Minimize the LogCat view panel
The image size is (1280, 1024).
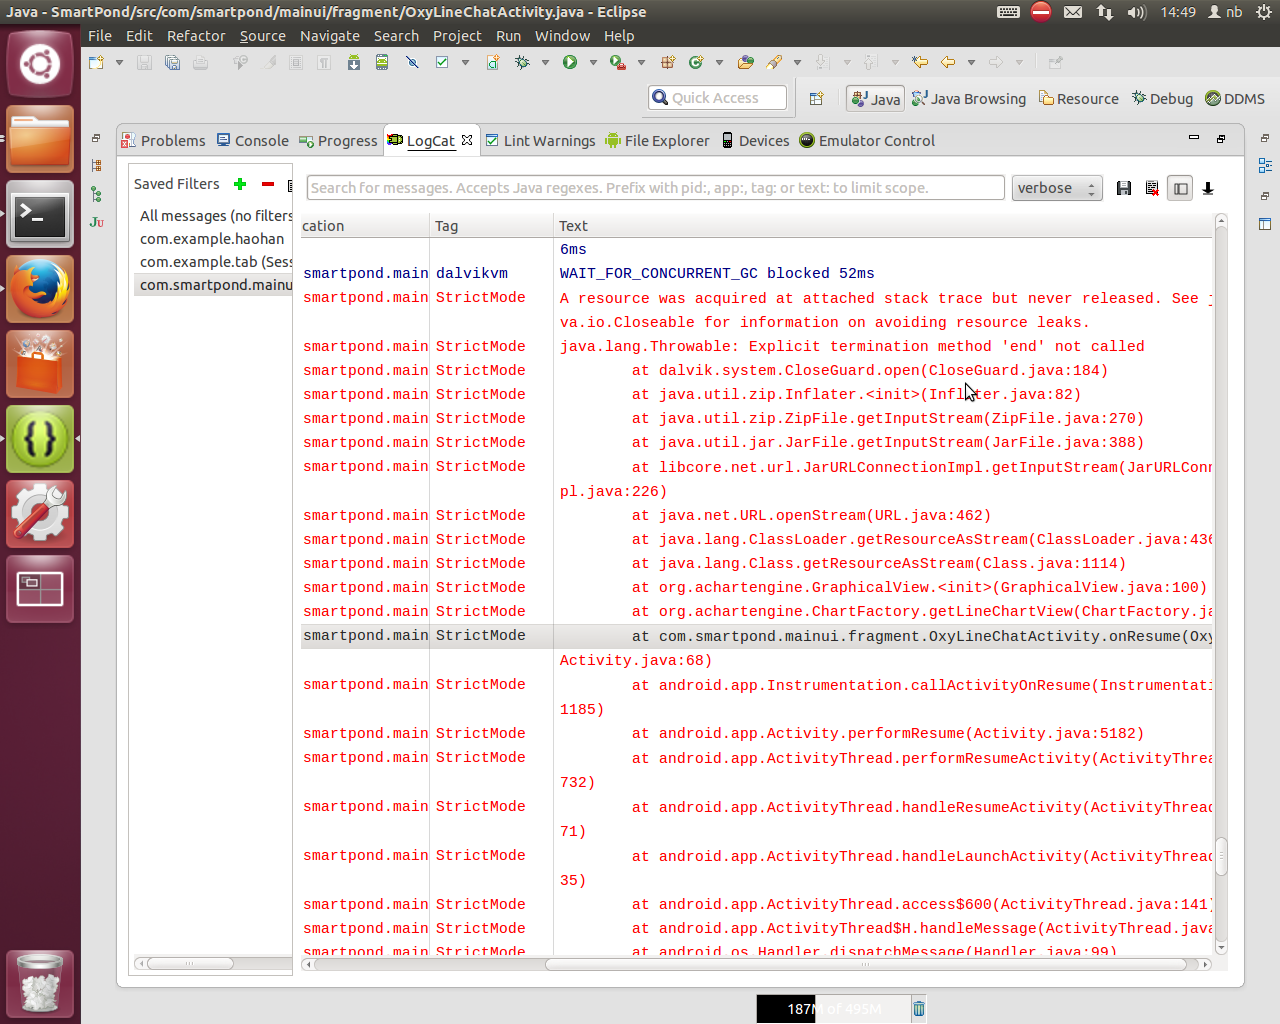click(1193, 138)
